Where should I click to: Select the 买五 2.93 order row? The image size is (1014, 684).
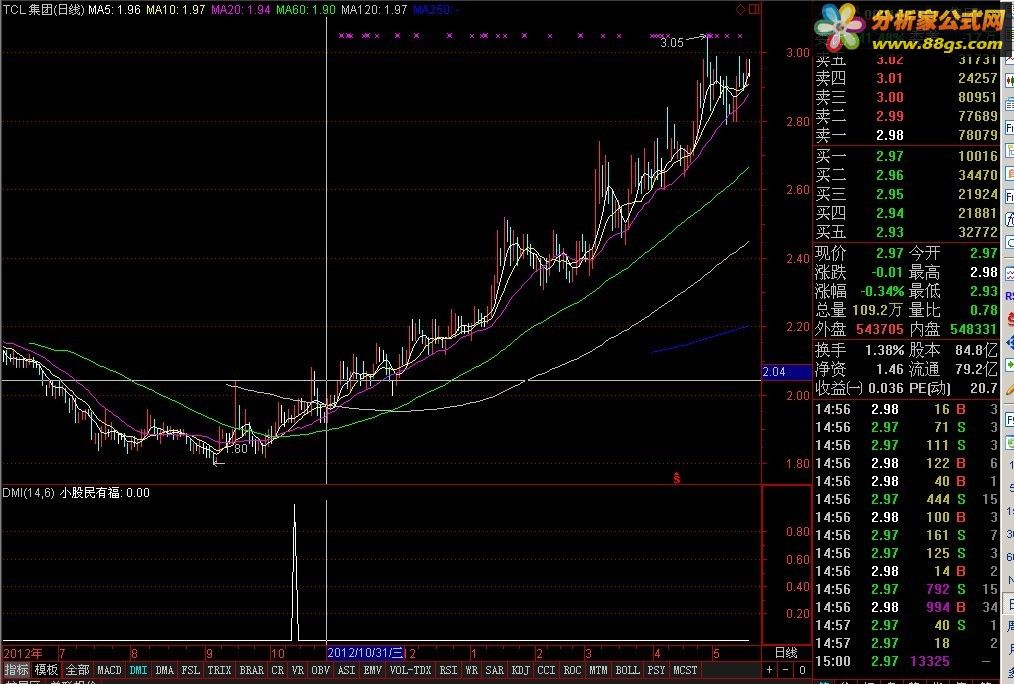pyautogui.click(x=907, y=231)
